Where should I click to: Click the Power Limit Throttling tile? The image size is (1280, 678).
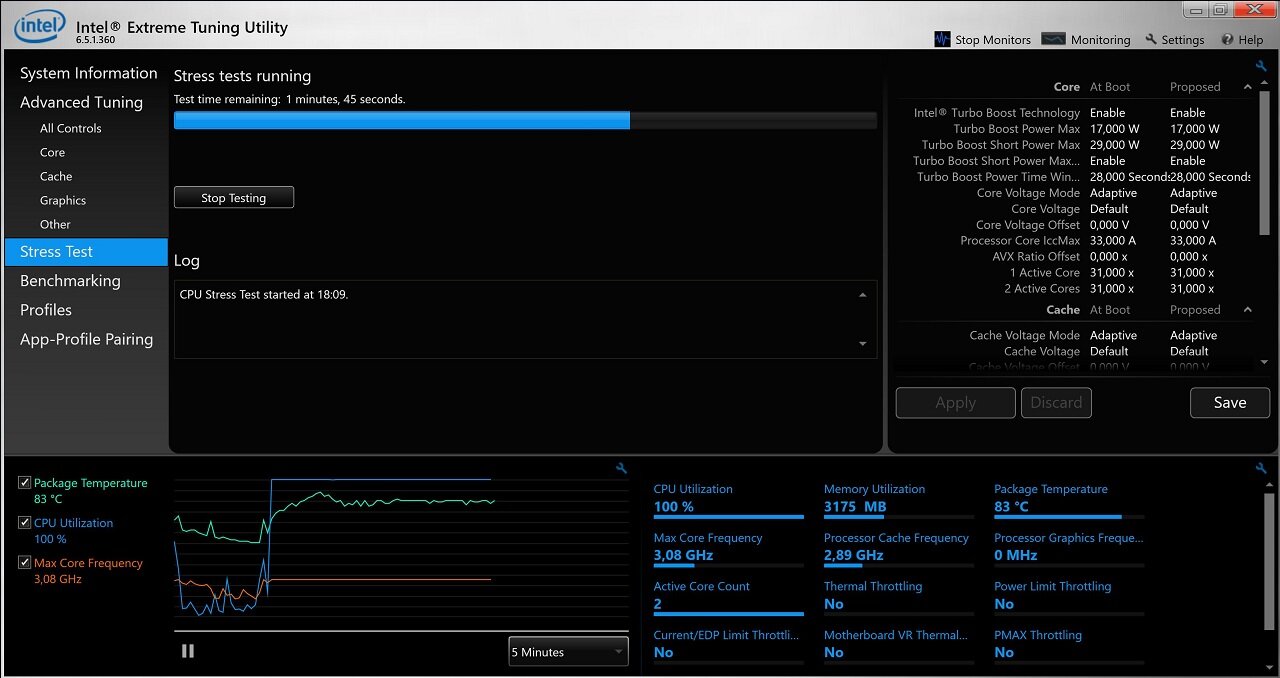click(1069, 596)
